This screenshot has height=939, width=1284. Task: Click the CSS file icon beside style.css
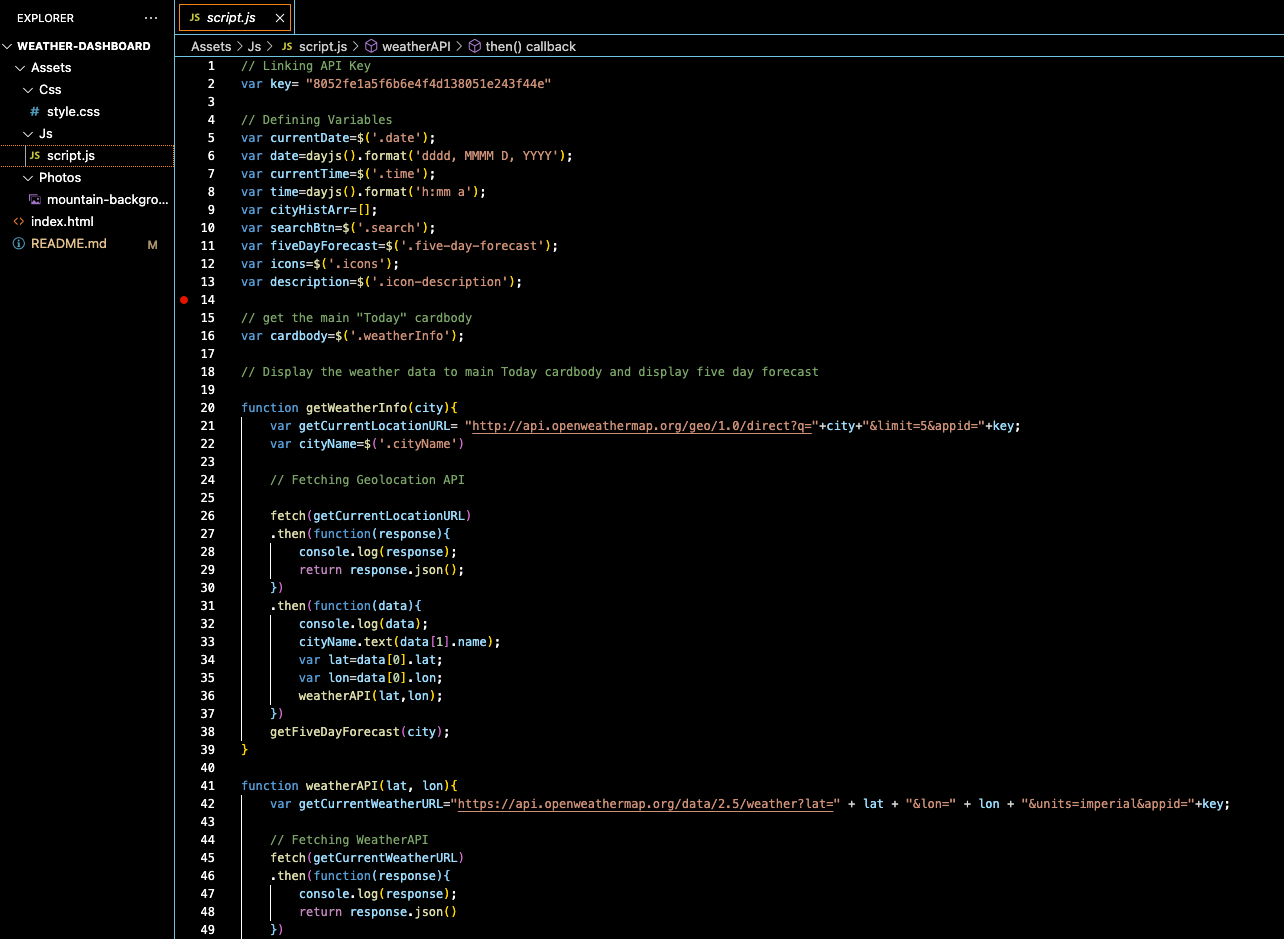click(35, 112)
